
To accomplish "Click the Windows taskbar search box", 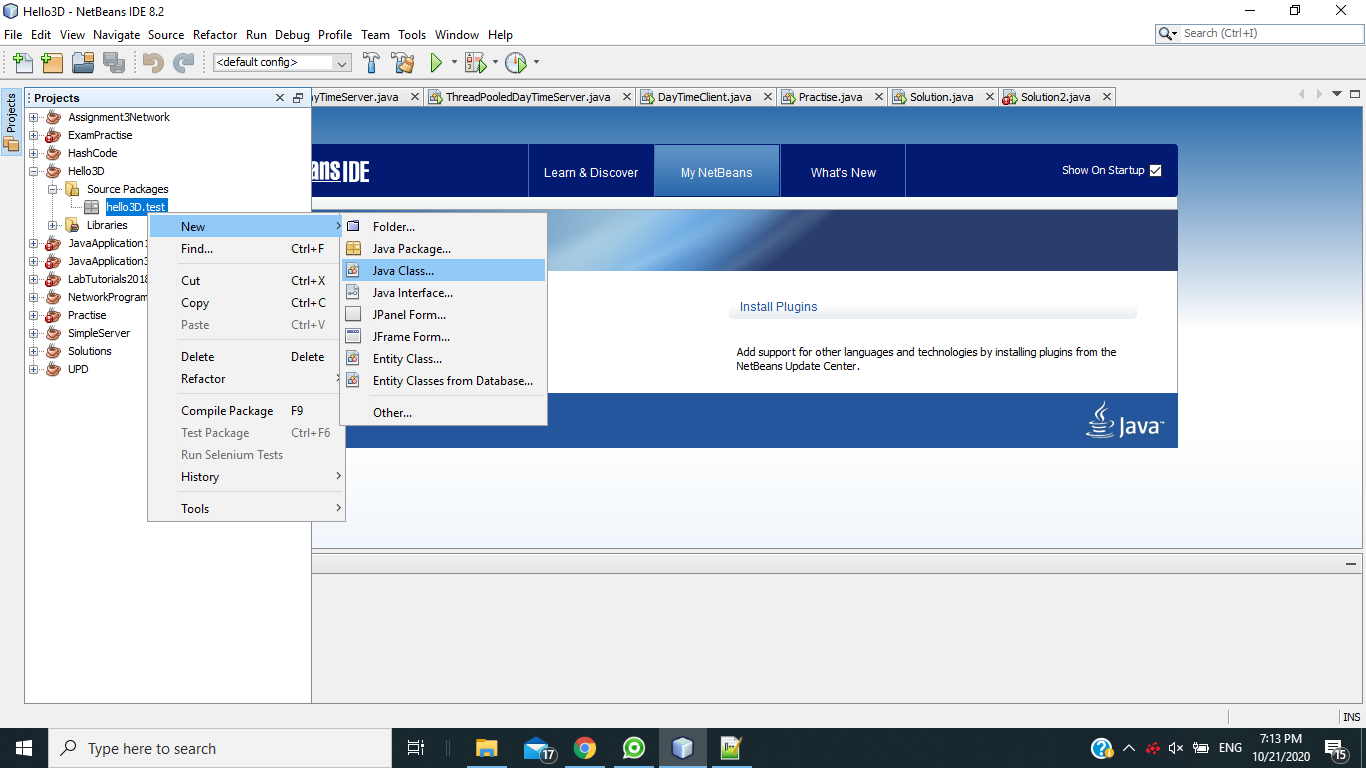I will [220, 748].
